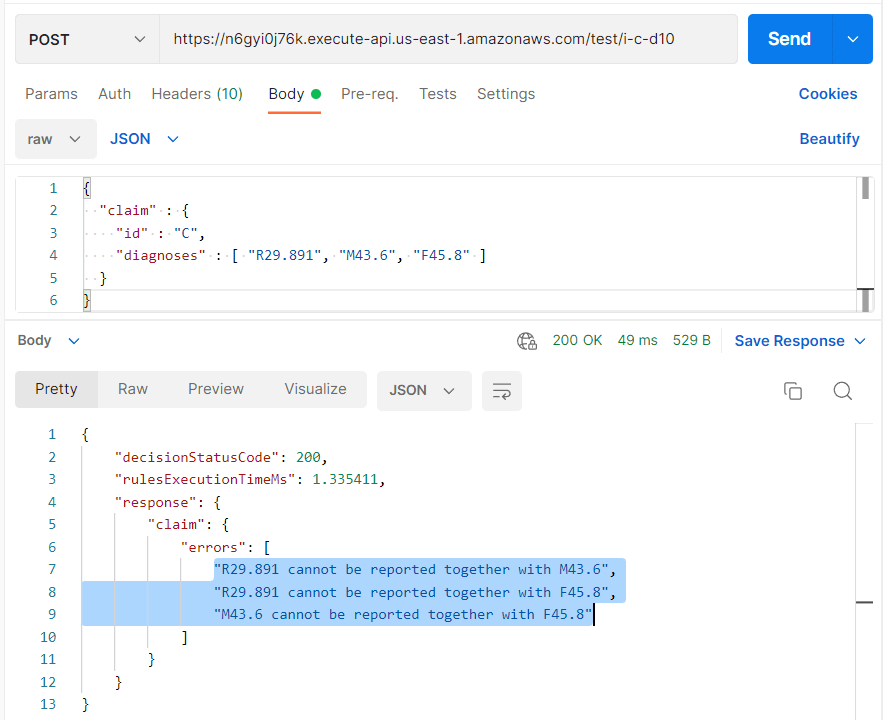The image size is (884, 720).
Task: Open the Headers (10) tab
Action: pos(197,94)
